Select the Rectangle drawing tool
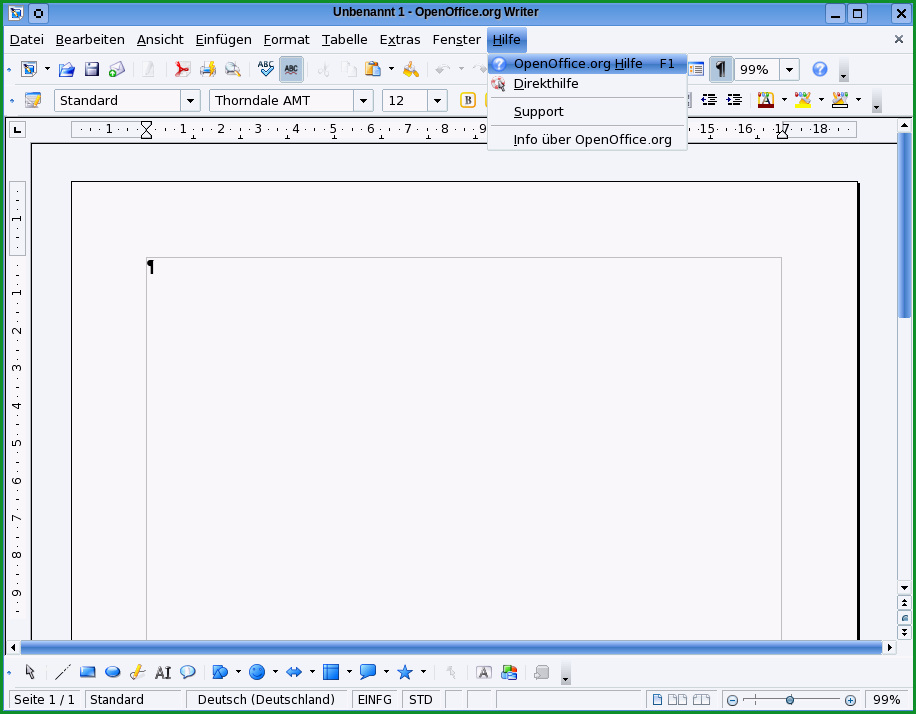Viewport: 916px width, 714px height. click(x=88, y=673)
